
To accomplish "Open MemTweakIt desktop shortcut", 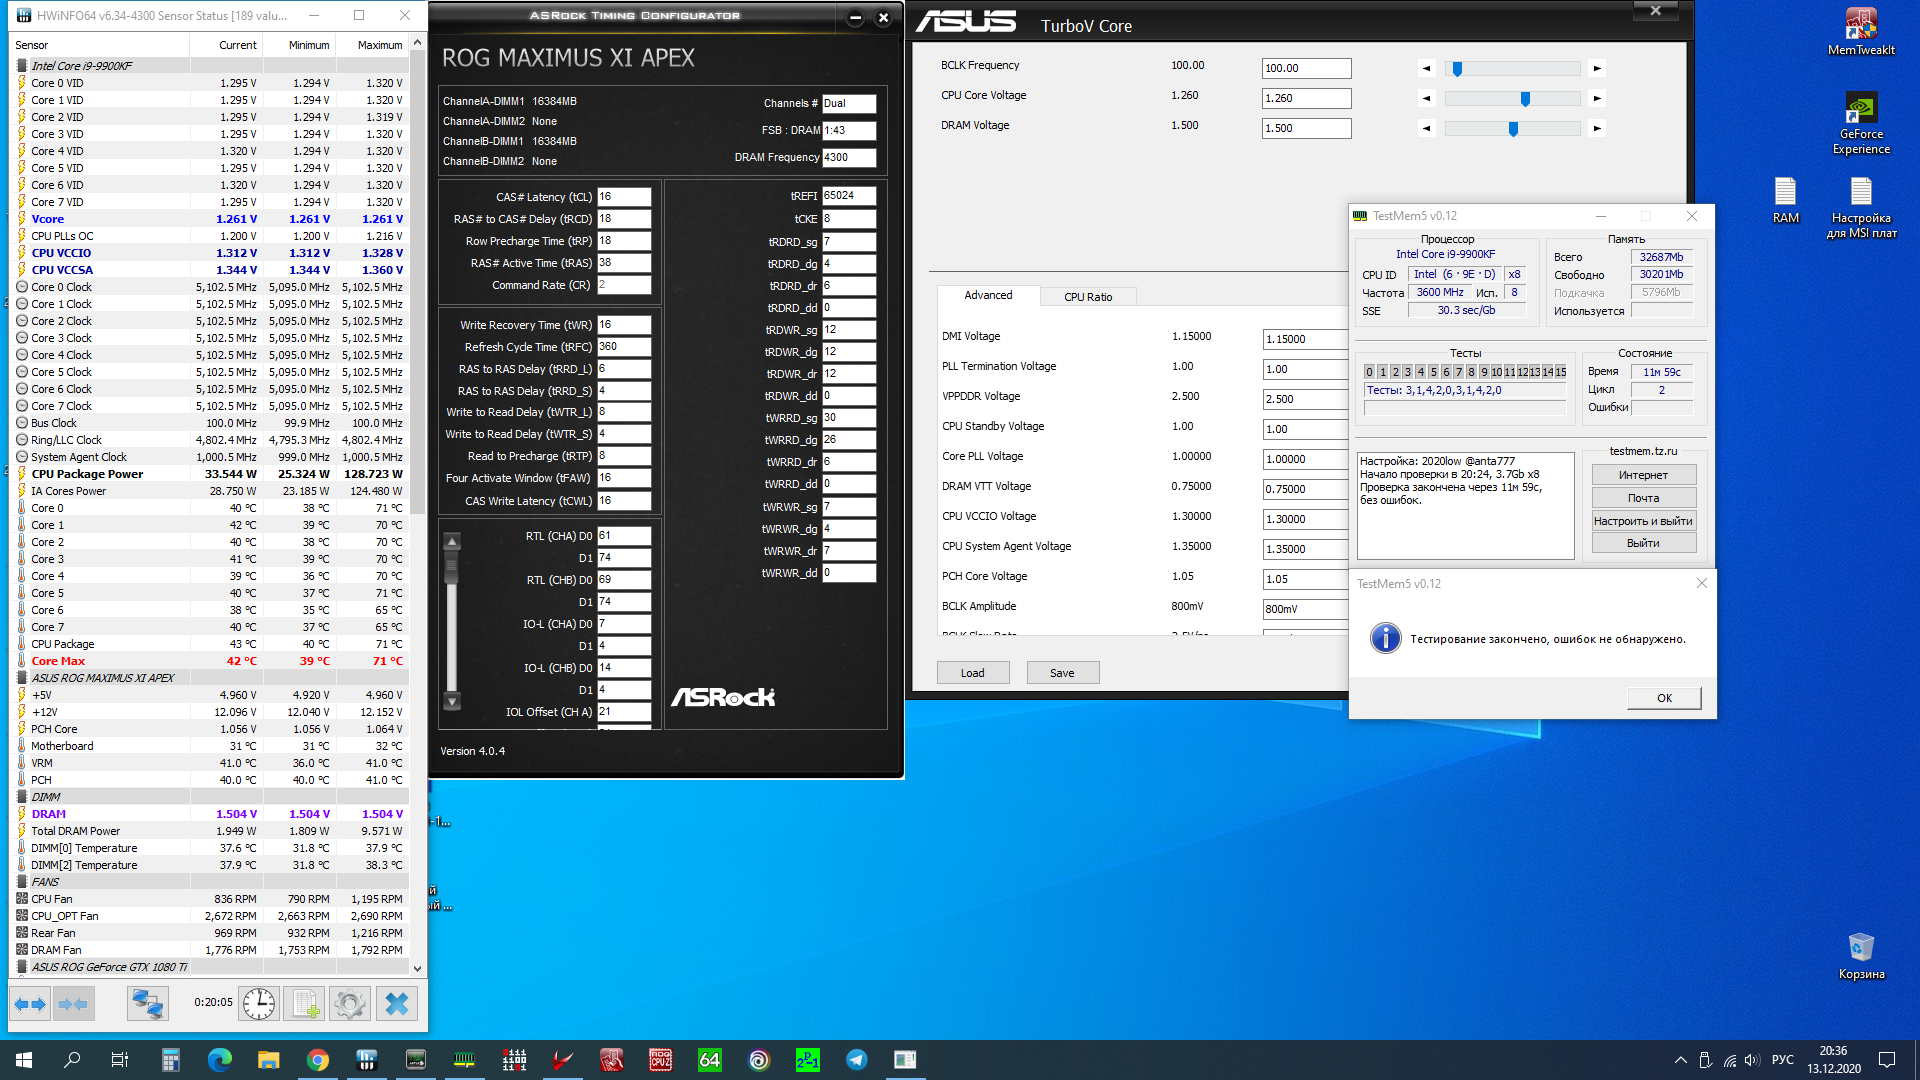I will click(x=1860, y=32).
